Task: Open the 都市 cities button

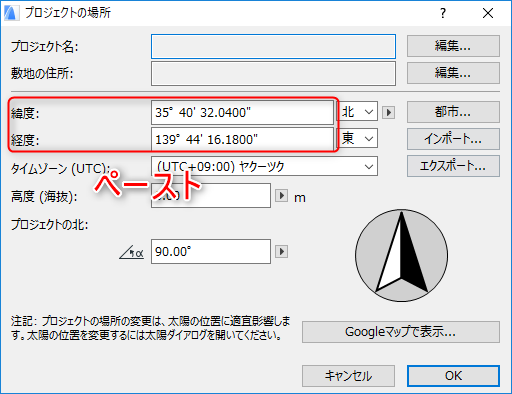Action: click(453, 112)
